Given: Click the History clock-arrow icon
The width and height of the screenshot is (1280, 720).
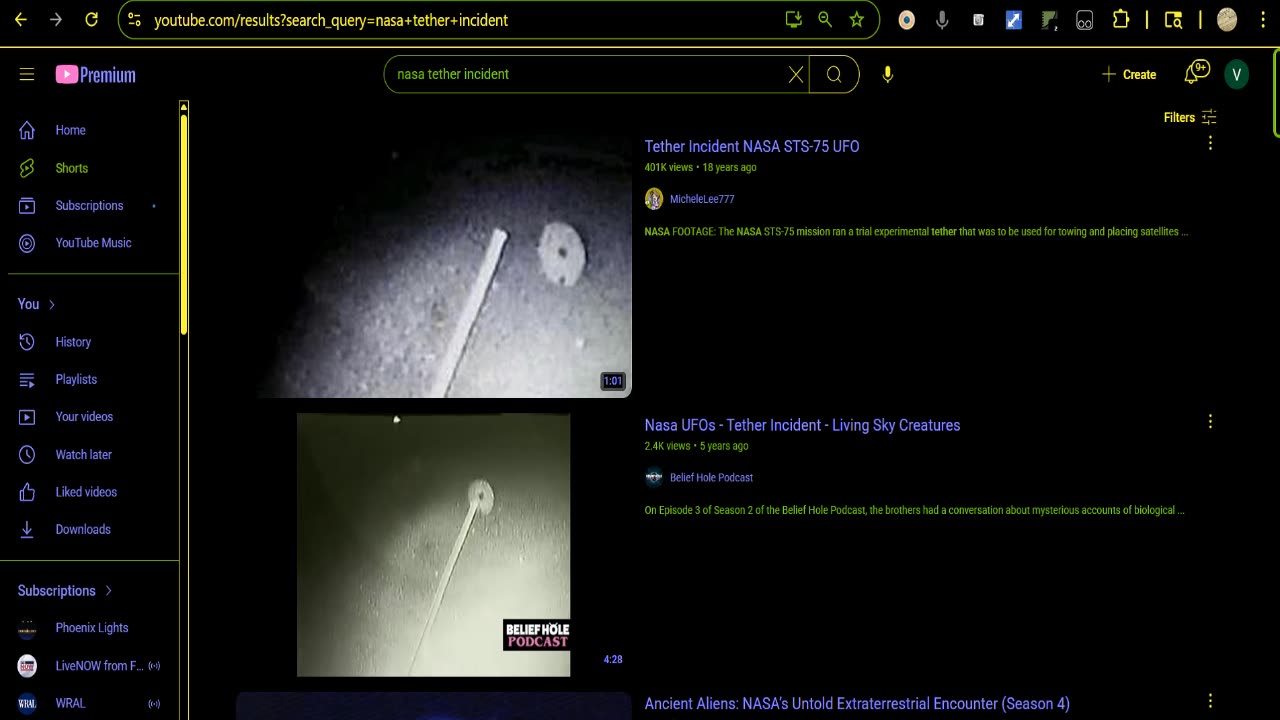Looking at the screenshot, I should click(27, 342).
